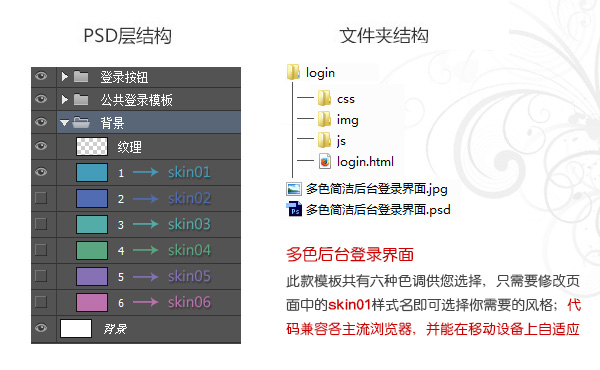The width and height of the screenshot is (600, 370).
Task: Expand the 登录按钮 layer group
Action: (x=65, y=77)
